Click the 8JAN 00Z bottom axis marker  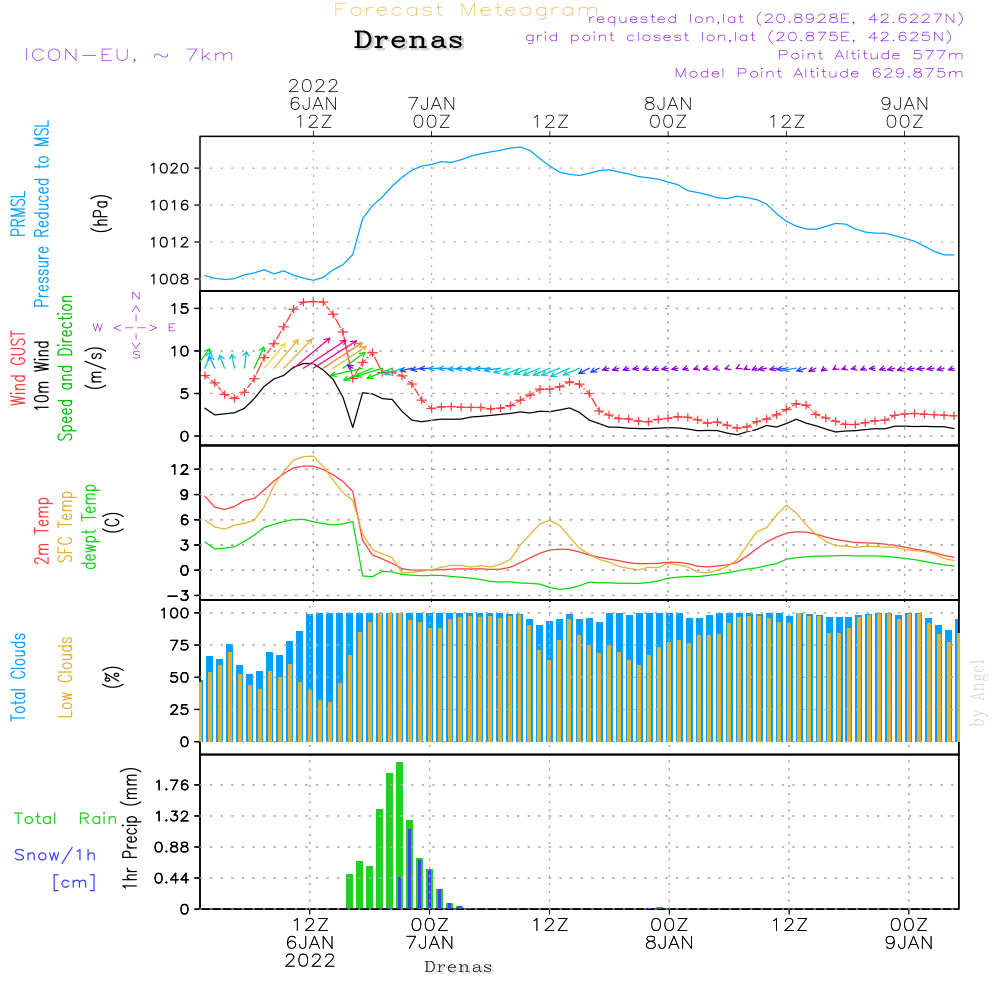pyautogui.click(x=669, y=934)
